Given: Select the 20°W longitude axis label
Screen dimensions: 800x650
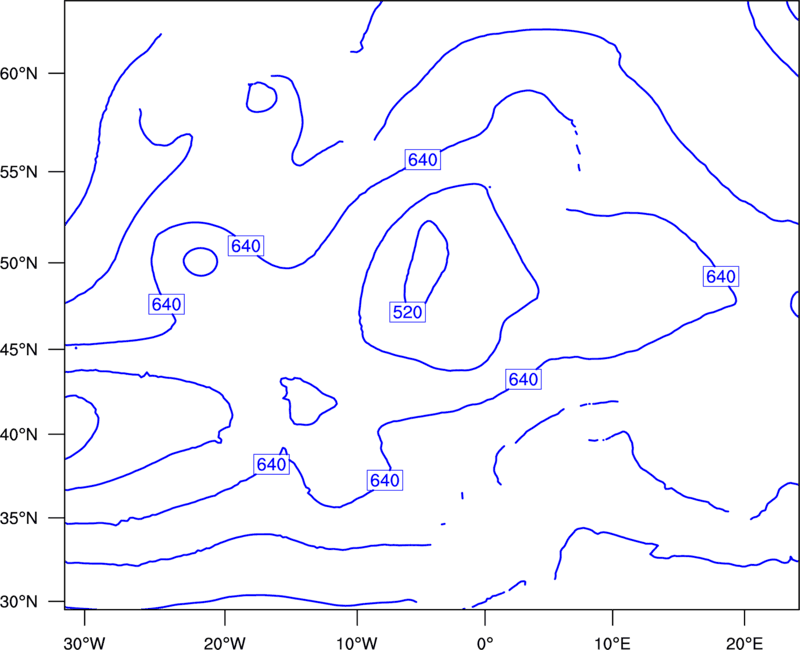Looking at the screenshot, I should (225, 643).
